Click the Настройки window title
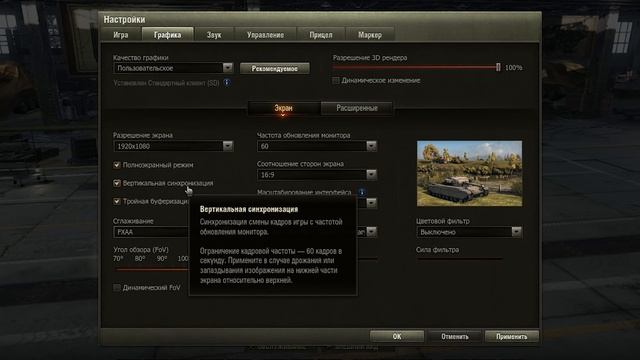The height and width of the screenshot is (360, 640). click(x=124, y=19)
